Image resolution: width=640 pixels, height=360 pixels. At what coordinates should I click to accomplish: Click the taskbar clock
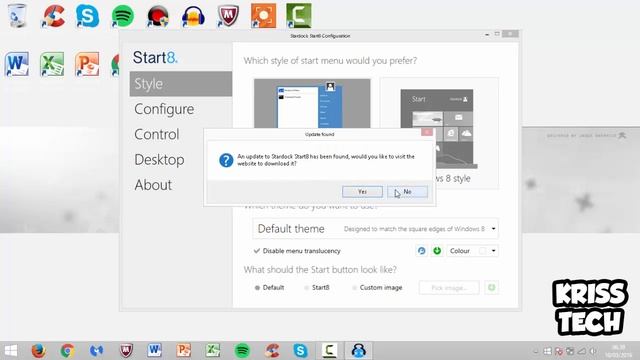[619, 351]
